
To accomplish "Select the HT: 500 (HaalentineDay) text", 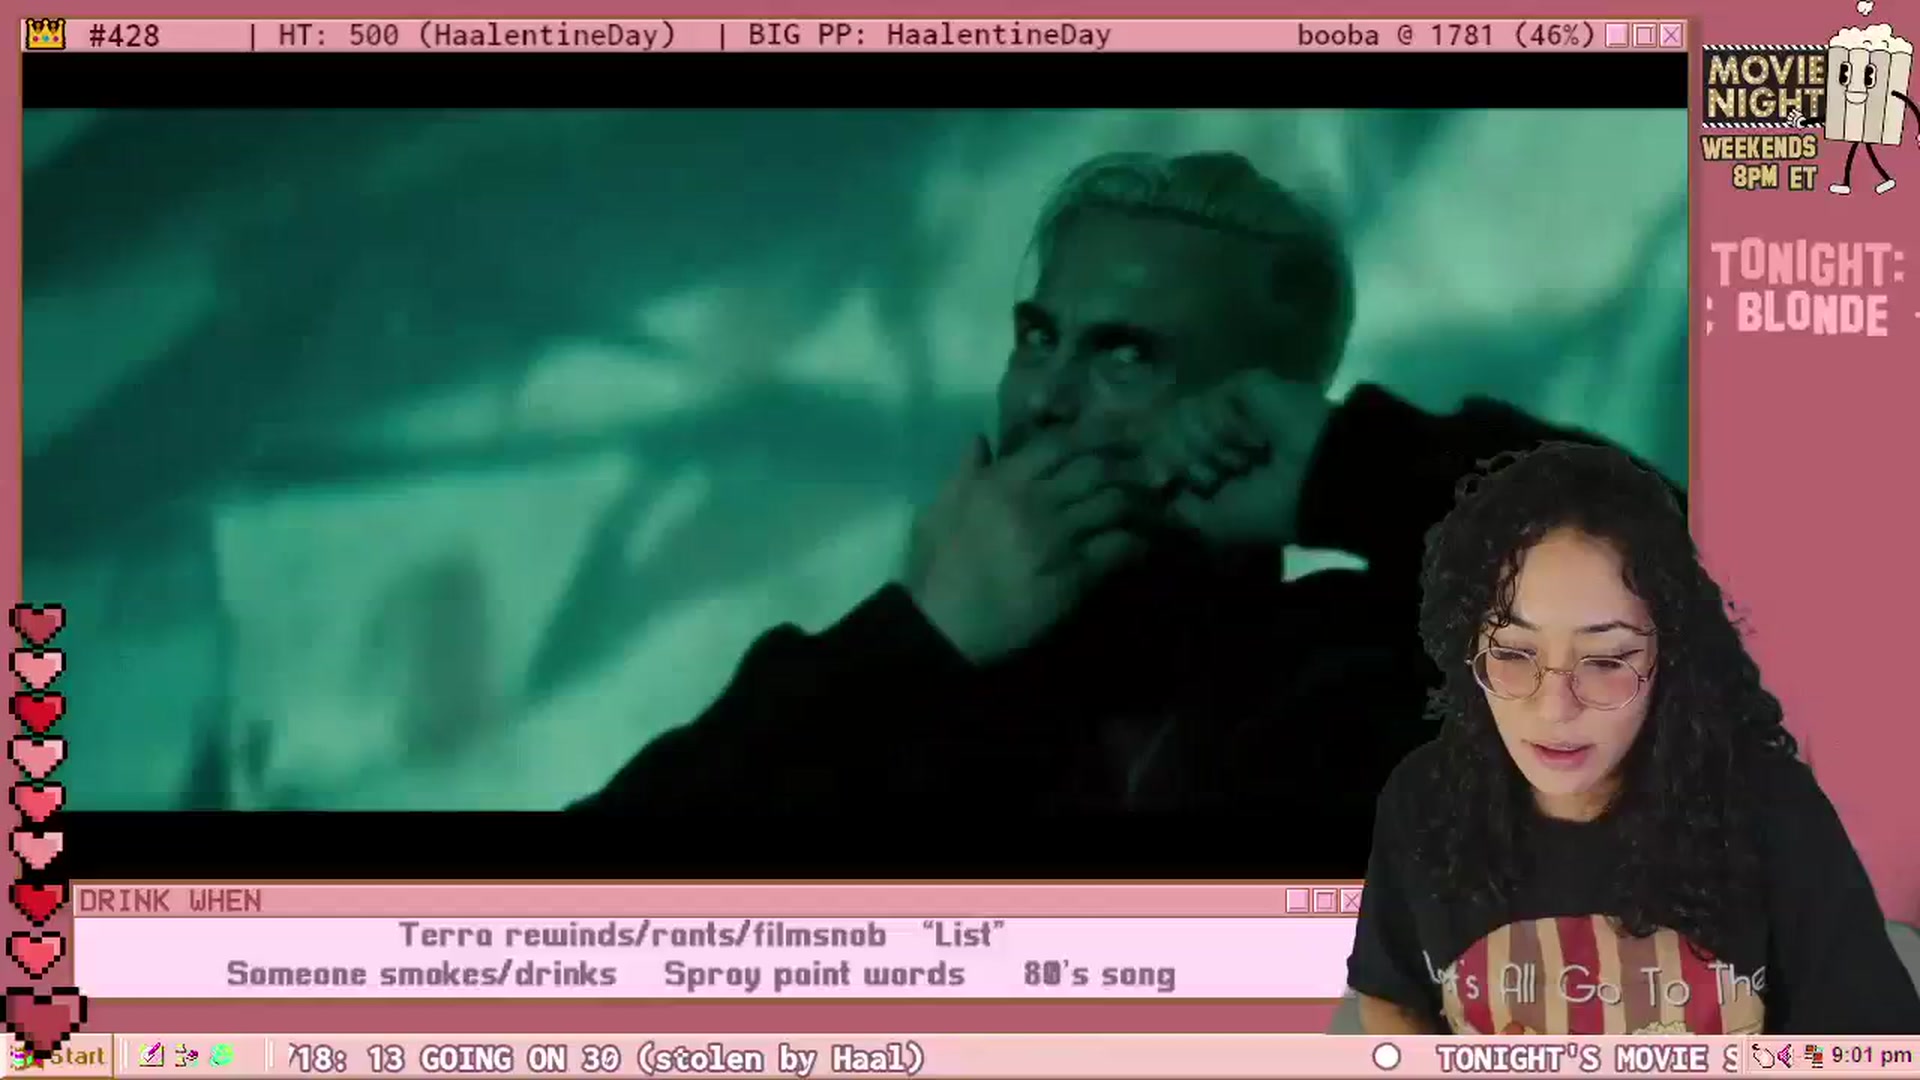I will tap(477, 36).
